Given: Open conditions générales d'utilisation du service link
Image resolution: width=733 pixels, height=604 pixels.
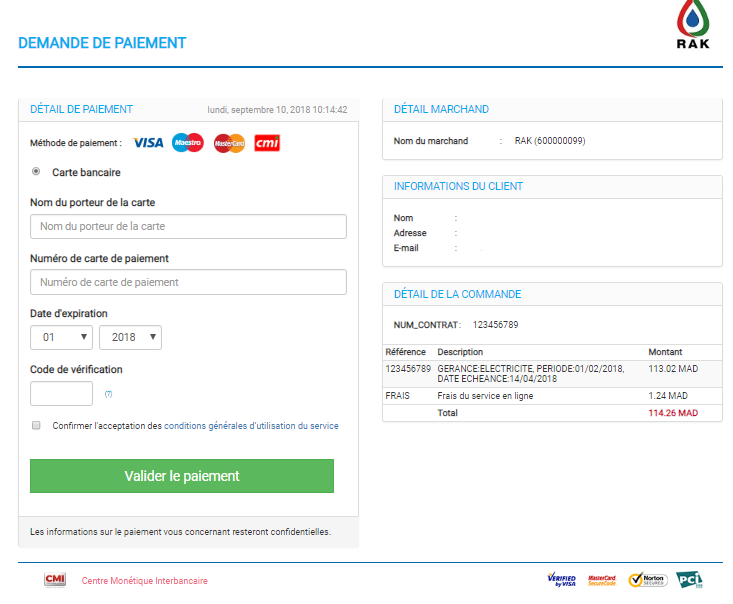Looking at the screenshot, I should [251, 426].
